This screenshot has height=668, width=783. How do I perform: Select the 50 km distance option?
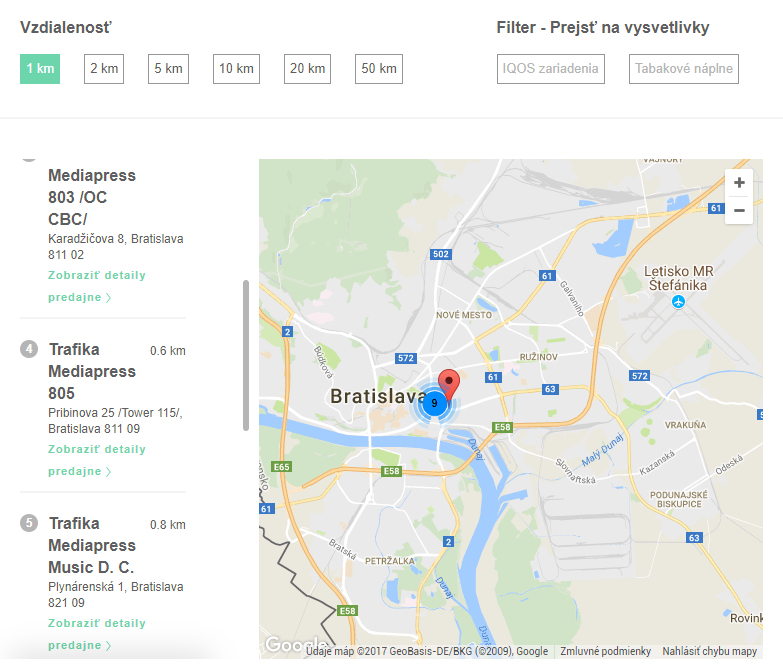pos(379,69)
